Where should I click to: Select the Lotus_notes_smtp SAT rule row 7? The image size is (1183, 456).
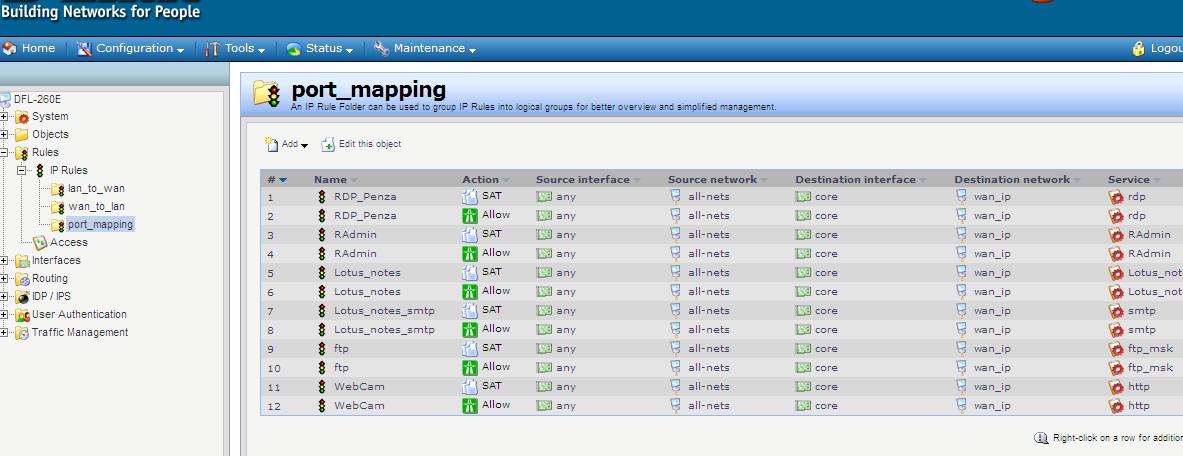[x=384, y=311]
